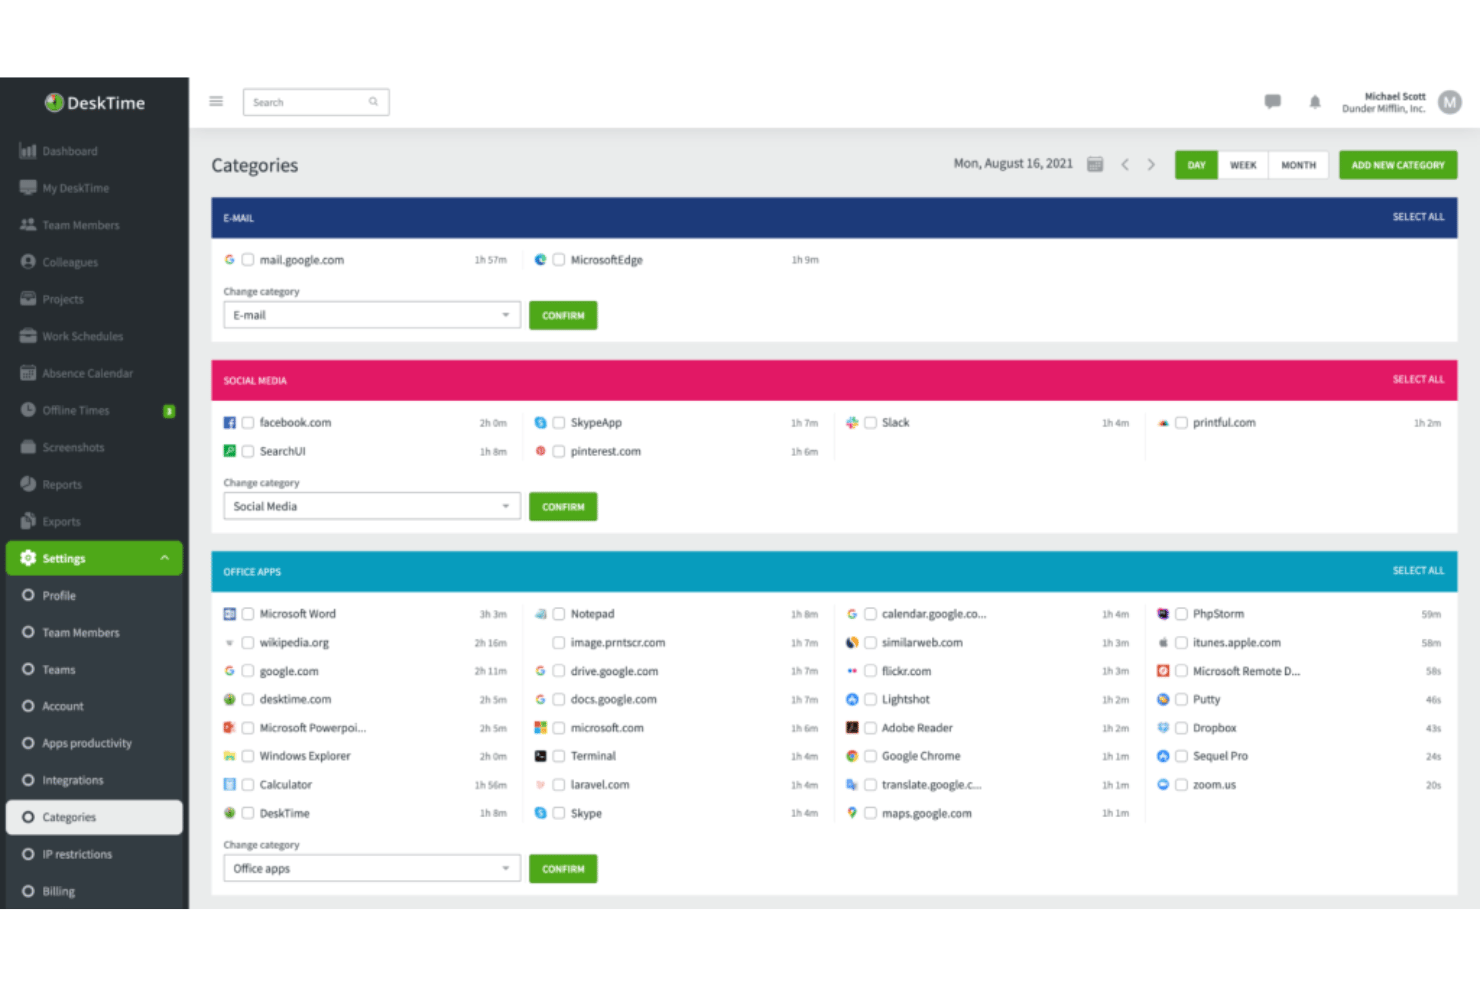This screenshot has height=987, width=1480.
Task: Open the notifications bell icon
Action: (1315, 102)
